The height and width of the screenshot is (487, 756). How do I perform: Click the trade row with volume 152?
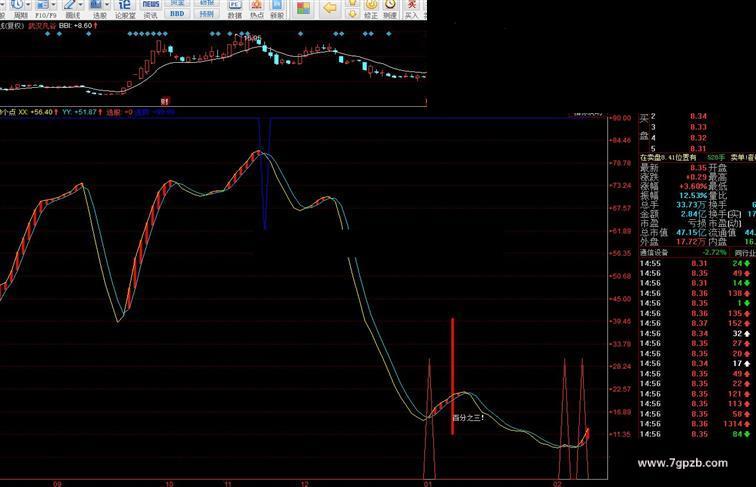695,323
